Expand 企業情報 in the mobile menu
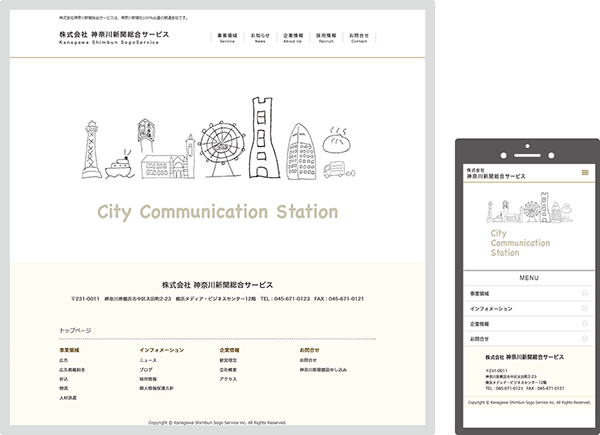This screenshot has width=600, height=435. [527, 324]
